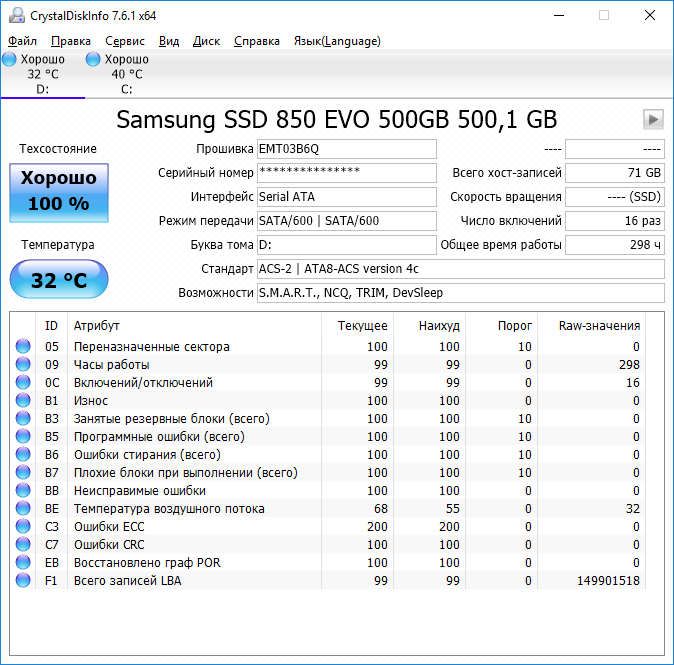Select the Переназначенные сектора attribute name
Screen dimensions: 674x665
(x=152, y=346)
